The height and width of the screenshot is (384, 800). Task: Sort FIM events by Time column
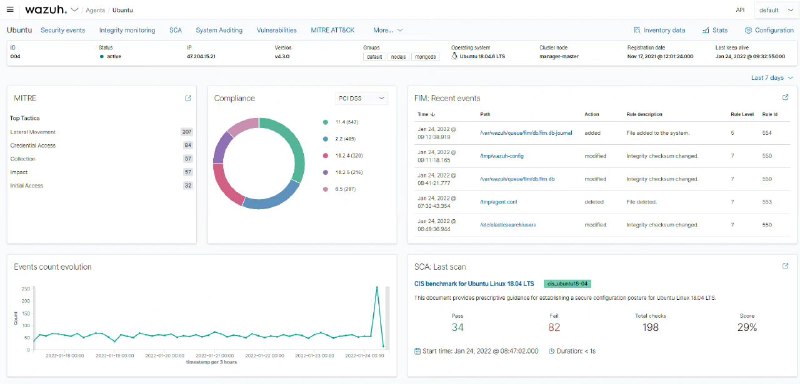point(426,114)
